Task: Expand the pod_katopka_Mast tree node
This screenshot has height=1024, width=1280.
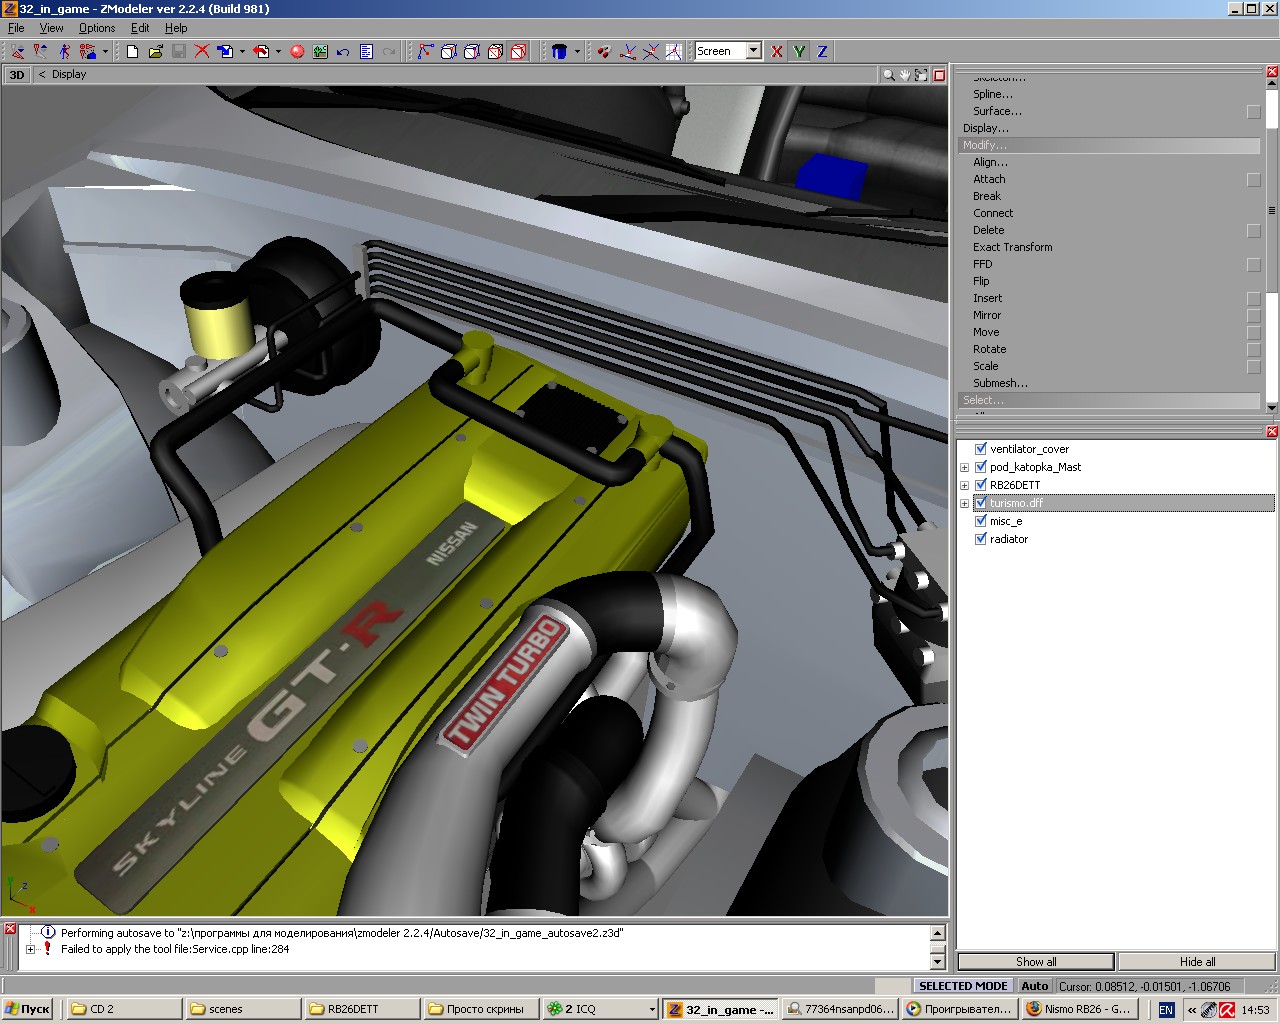Action: pos(965,467)
